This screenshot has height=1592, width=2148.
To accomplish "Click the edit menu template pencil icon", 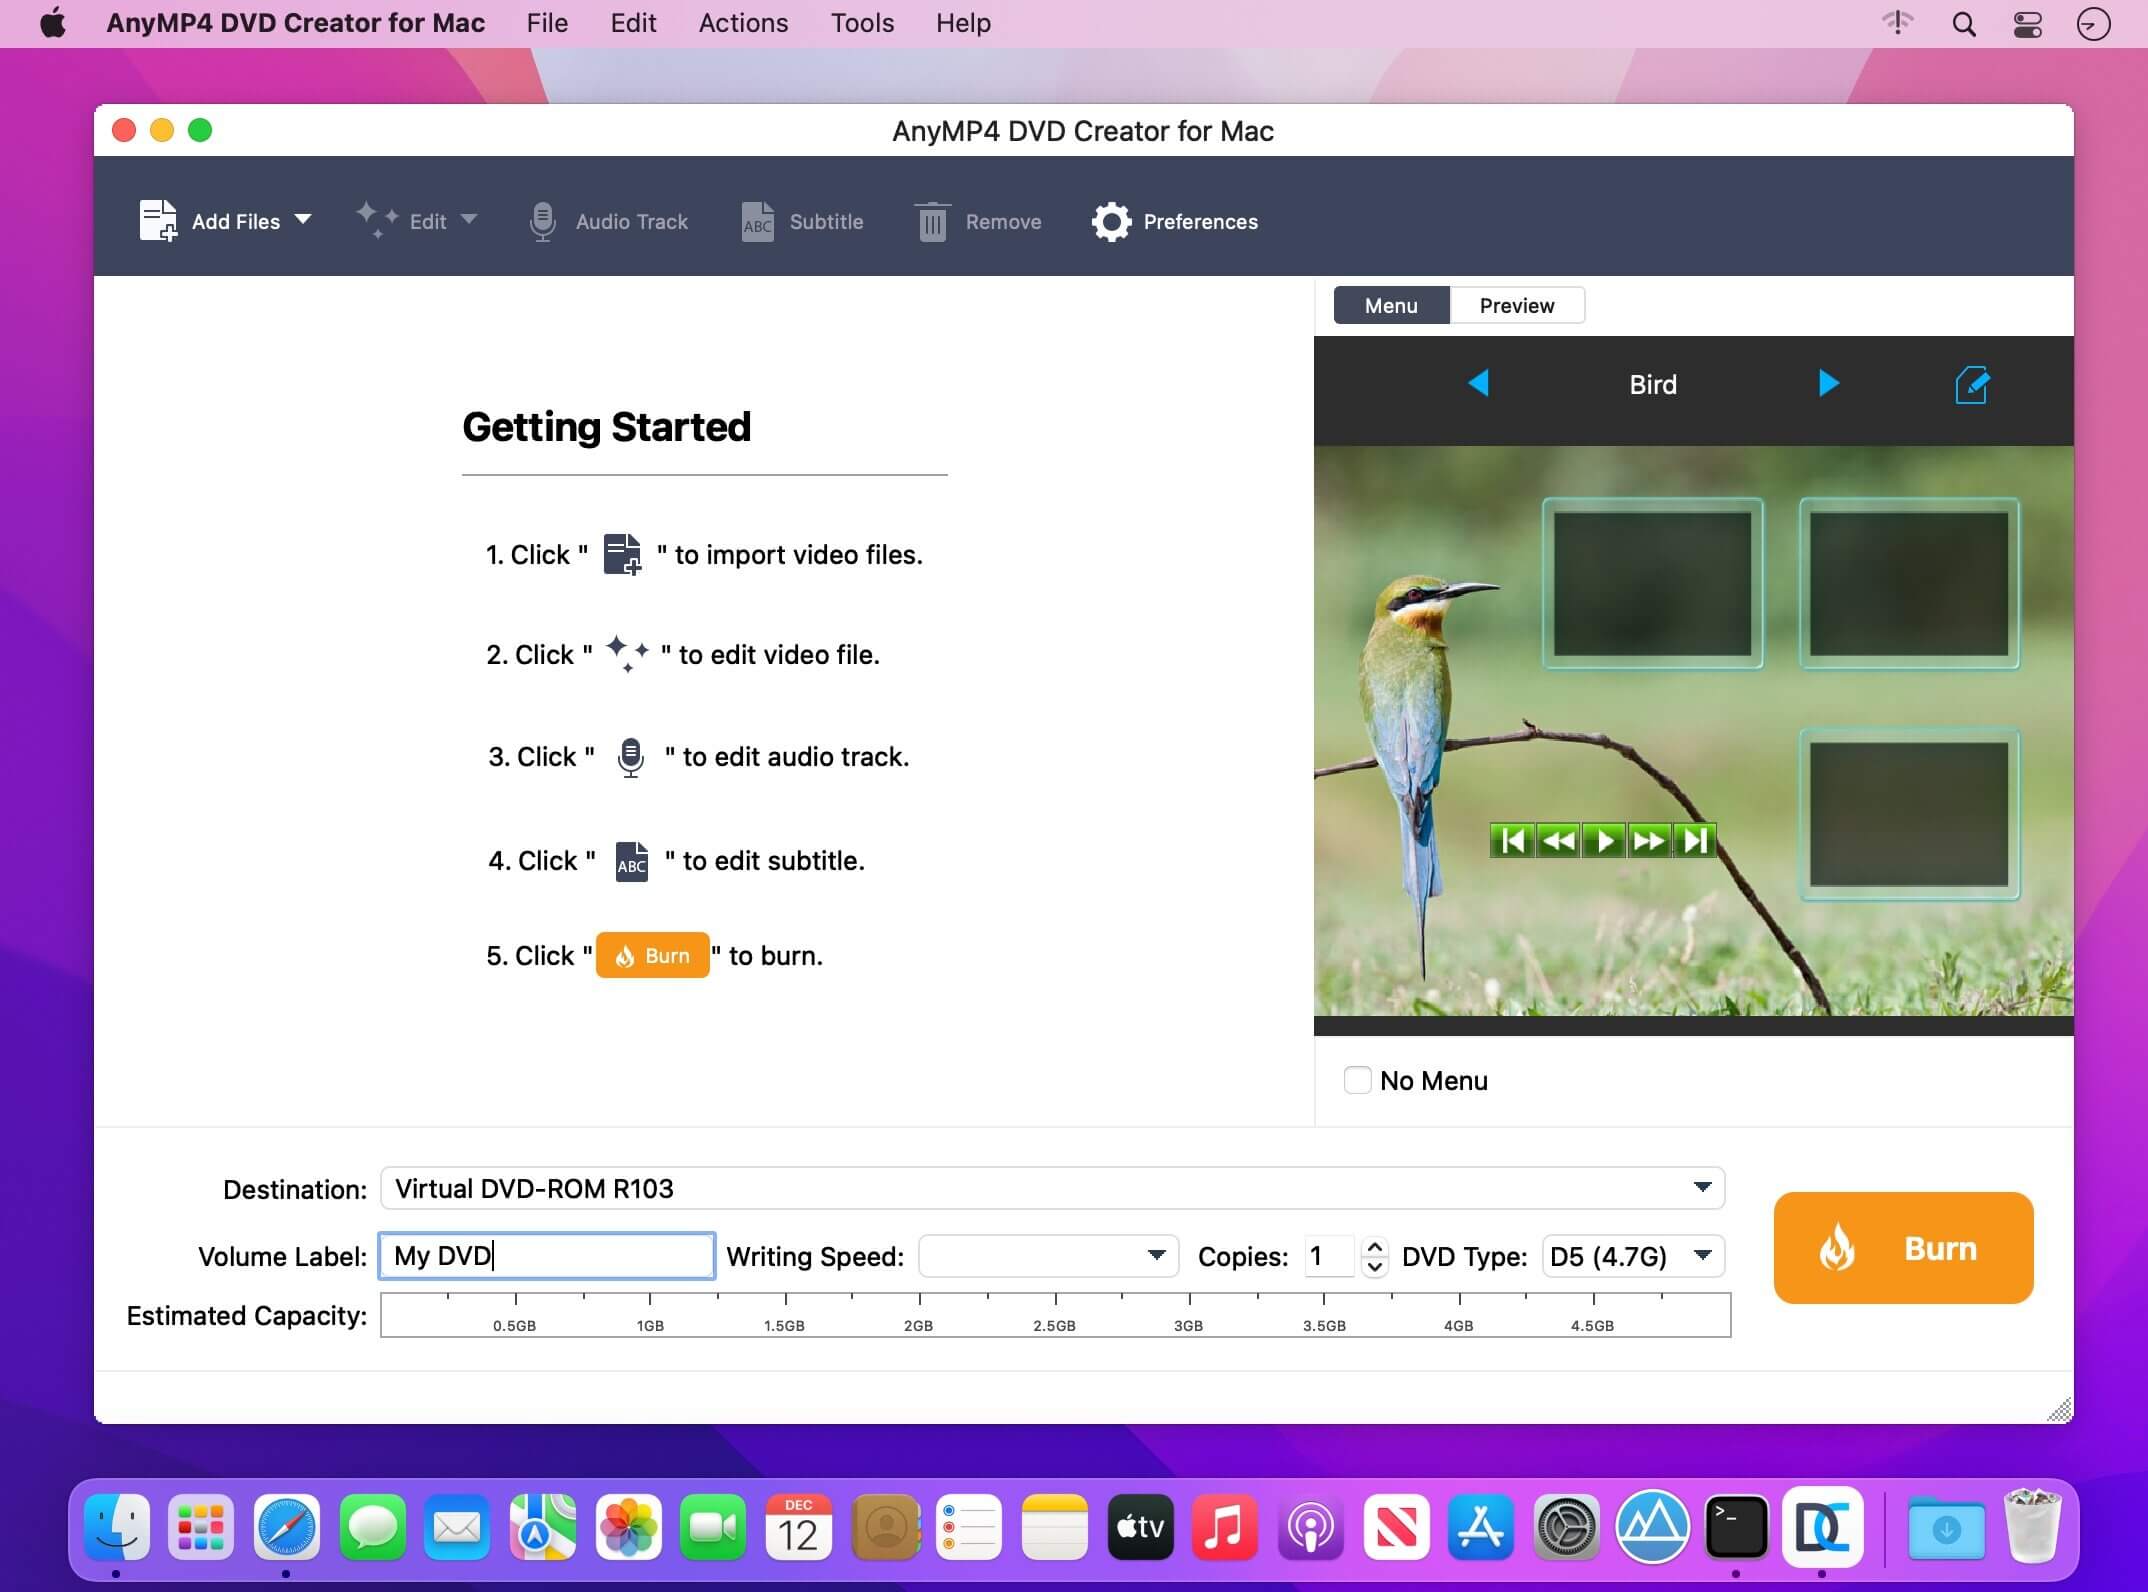I will [x=1971, y=384].
